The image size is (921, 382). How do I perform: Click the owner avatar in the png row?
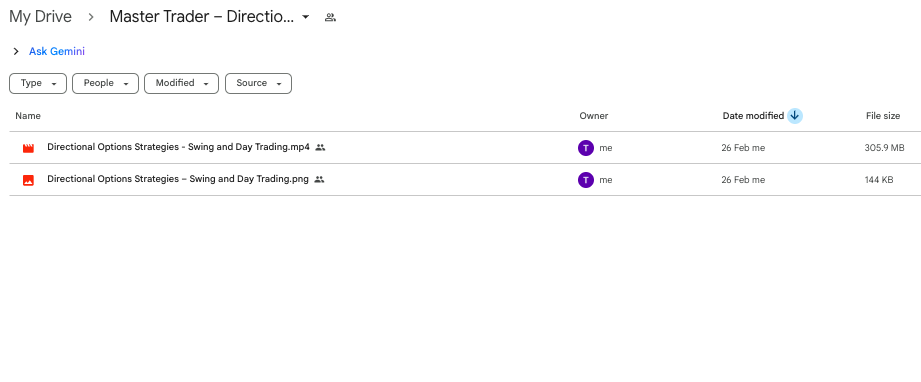586,180
